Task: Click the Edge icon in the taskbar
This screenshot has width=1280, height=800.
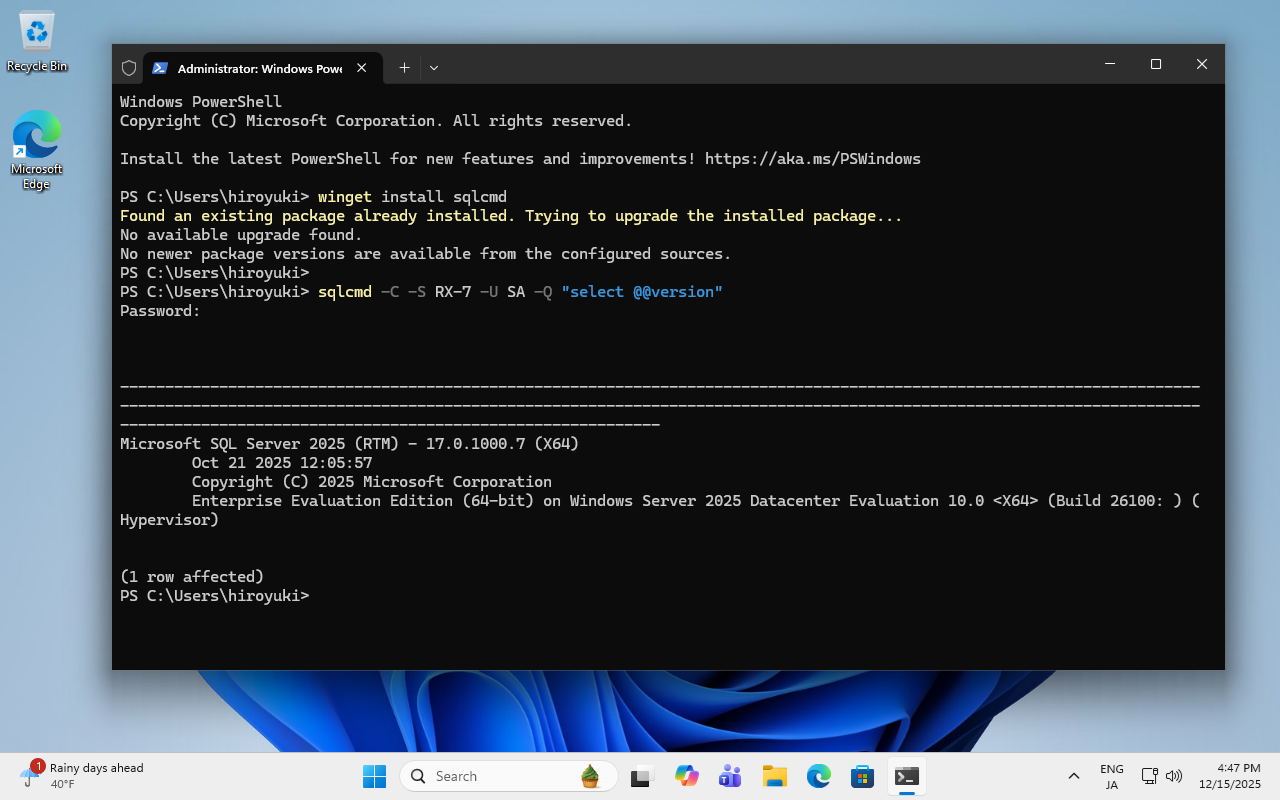Action: 818,776
